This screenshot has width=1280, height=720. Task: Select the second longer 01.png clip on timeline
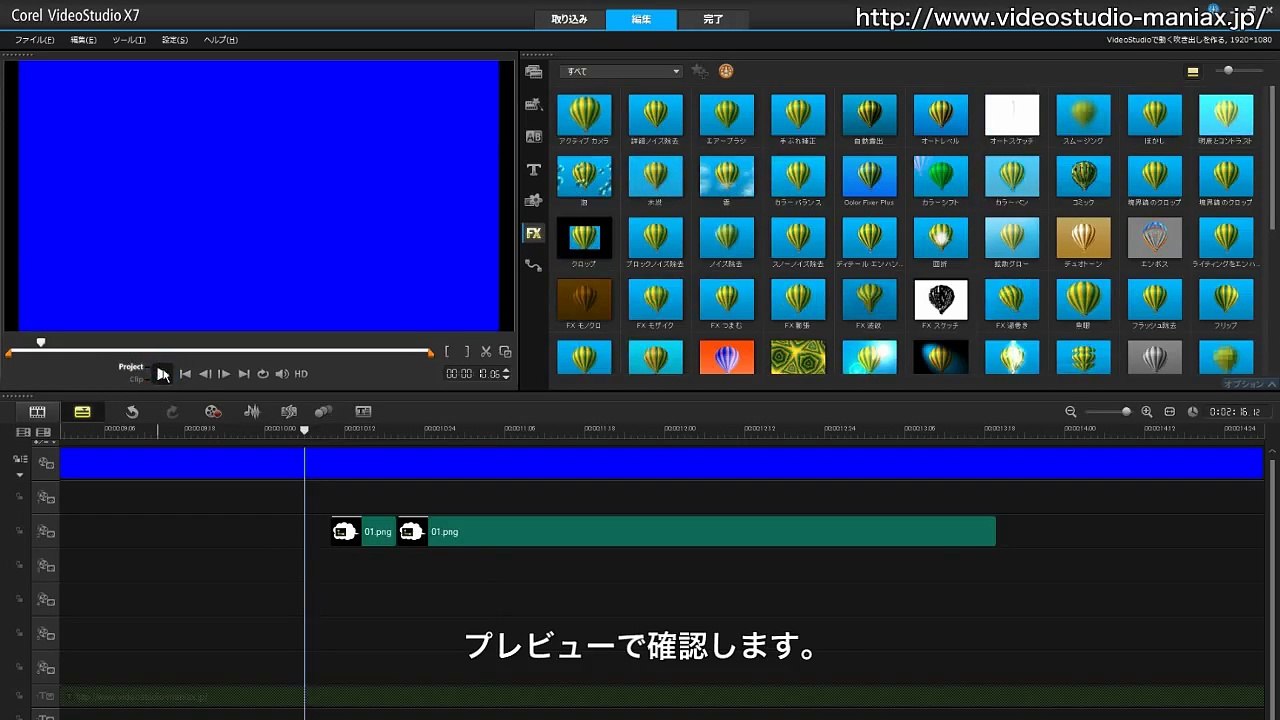click(697, 532)
